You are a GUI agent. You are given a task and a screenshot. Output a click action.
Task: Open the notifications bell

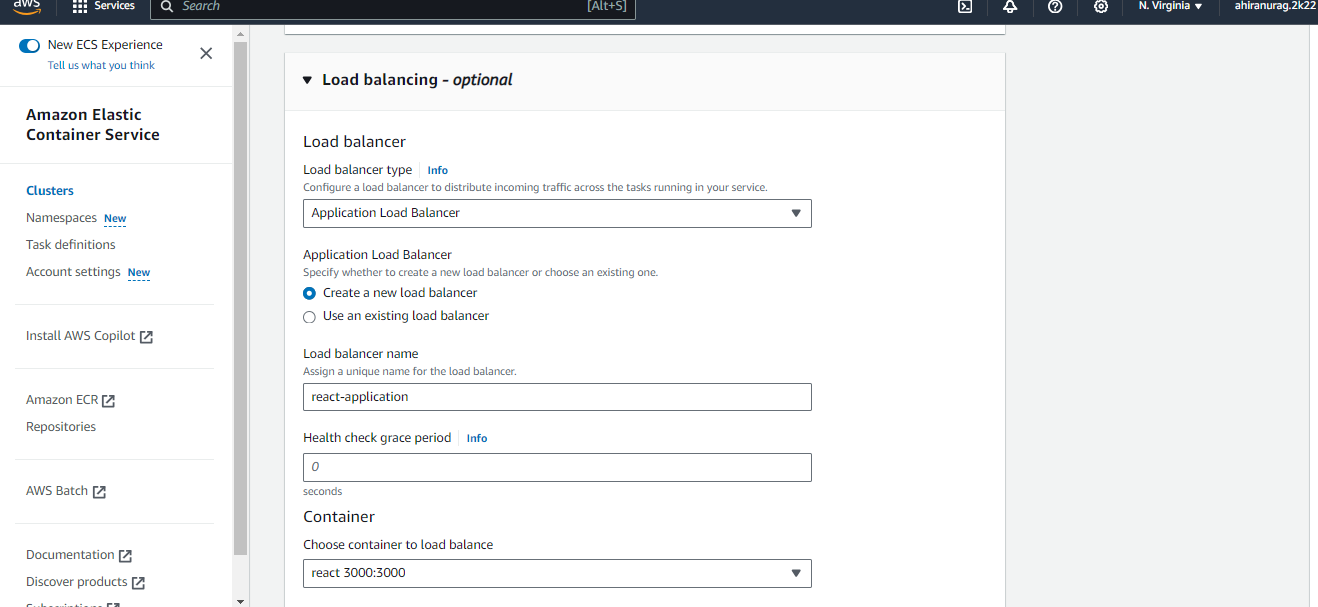point(1010,6)
